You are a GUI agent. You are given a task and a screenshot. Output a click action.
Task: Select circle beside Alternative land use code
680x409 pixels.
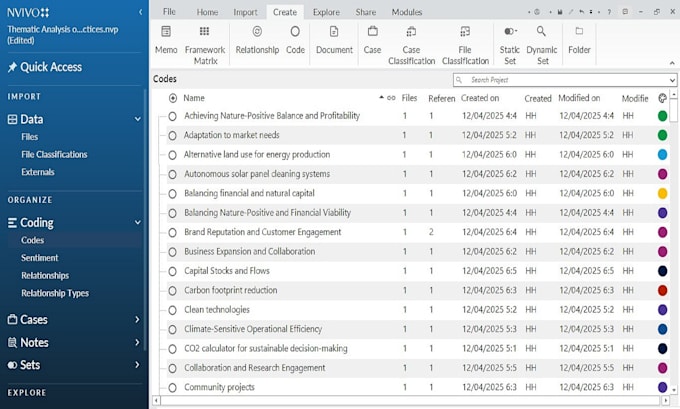(x=172, y=155)
